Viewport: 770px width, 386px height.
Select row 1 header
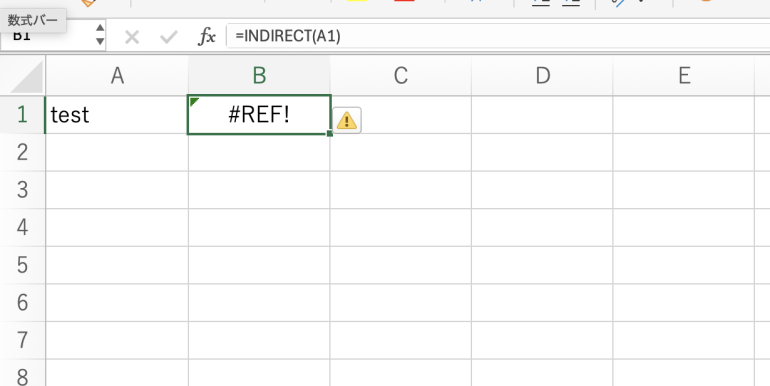[23, 114]
